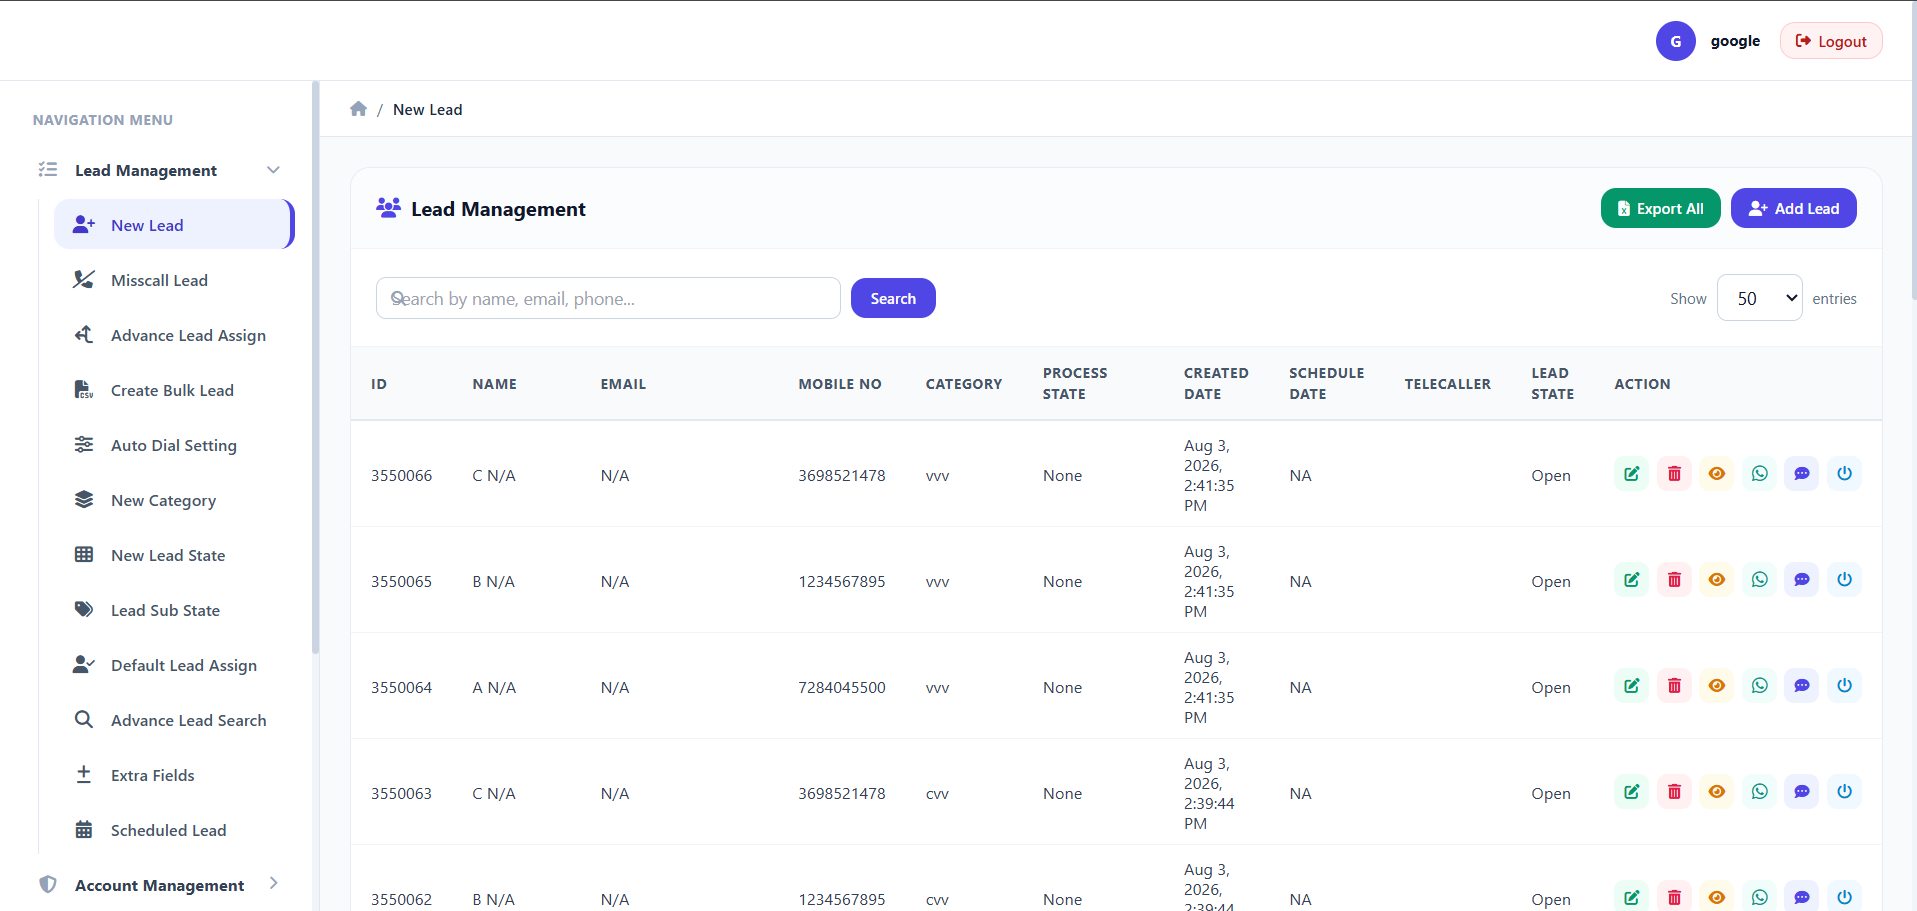The height and width of the screenshot is (911, 1917).
Task: Expand the Account Management menu section
Action: pyautogui.click(x=160, y=885)
